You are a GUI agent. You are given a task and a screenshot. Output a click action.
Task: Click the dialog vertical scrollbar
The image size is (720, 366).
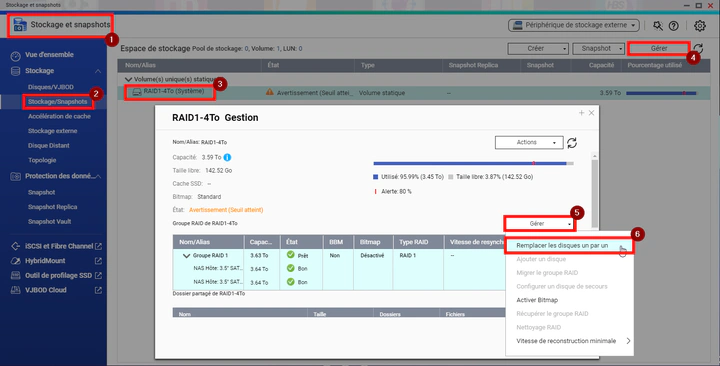pos(595,193)
